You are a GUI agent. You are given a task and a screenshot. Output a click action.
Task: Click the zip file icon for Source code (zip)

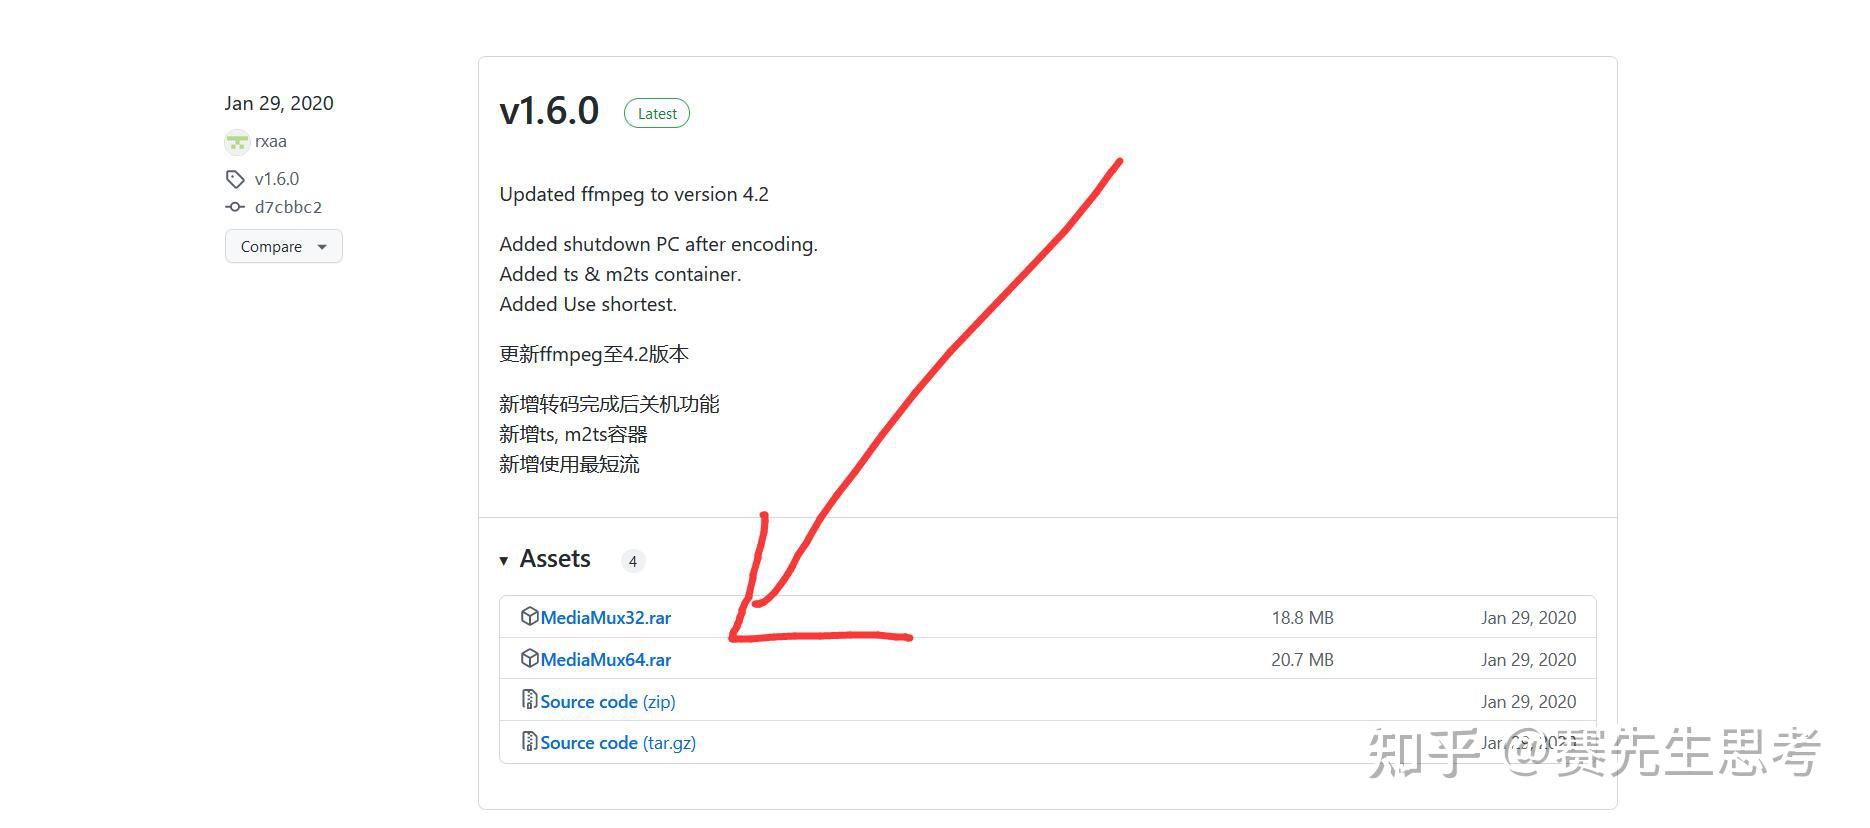click(530, 700)
